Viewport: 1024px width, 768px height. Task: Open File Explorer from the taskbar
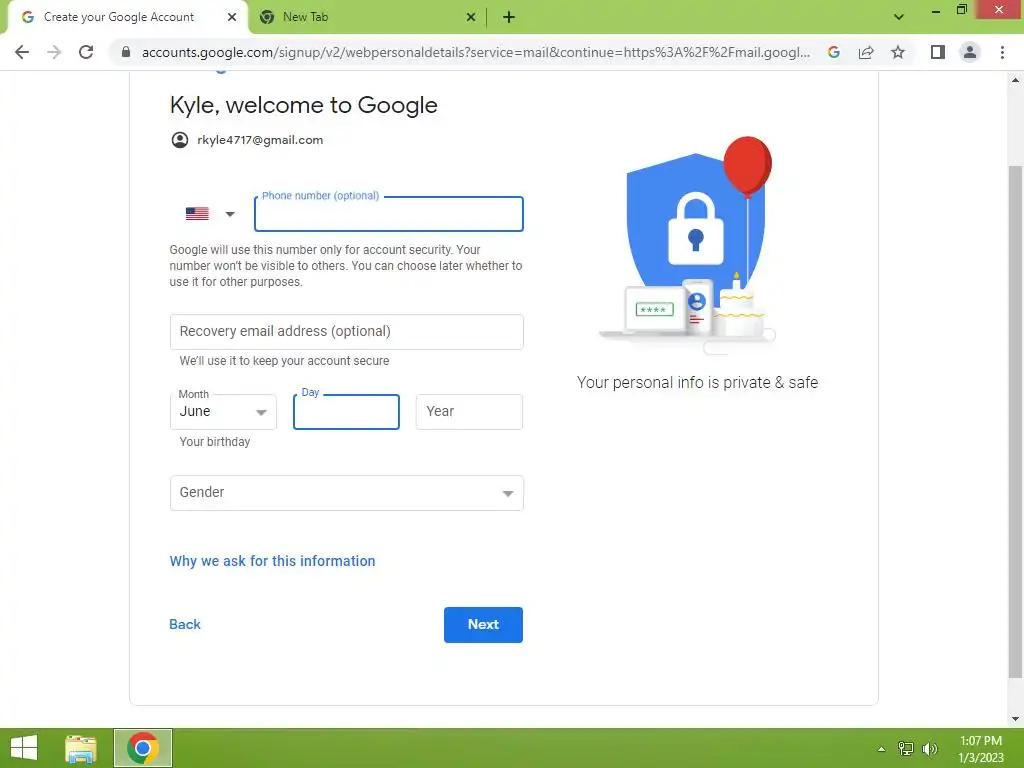click(81, 748)
